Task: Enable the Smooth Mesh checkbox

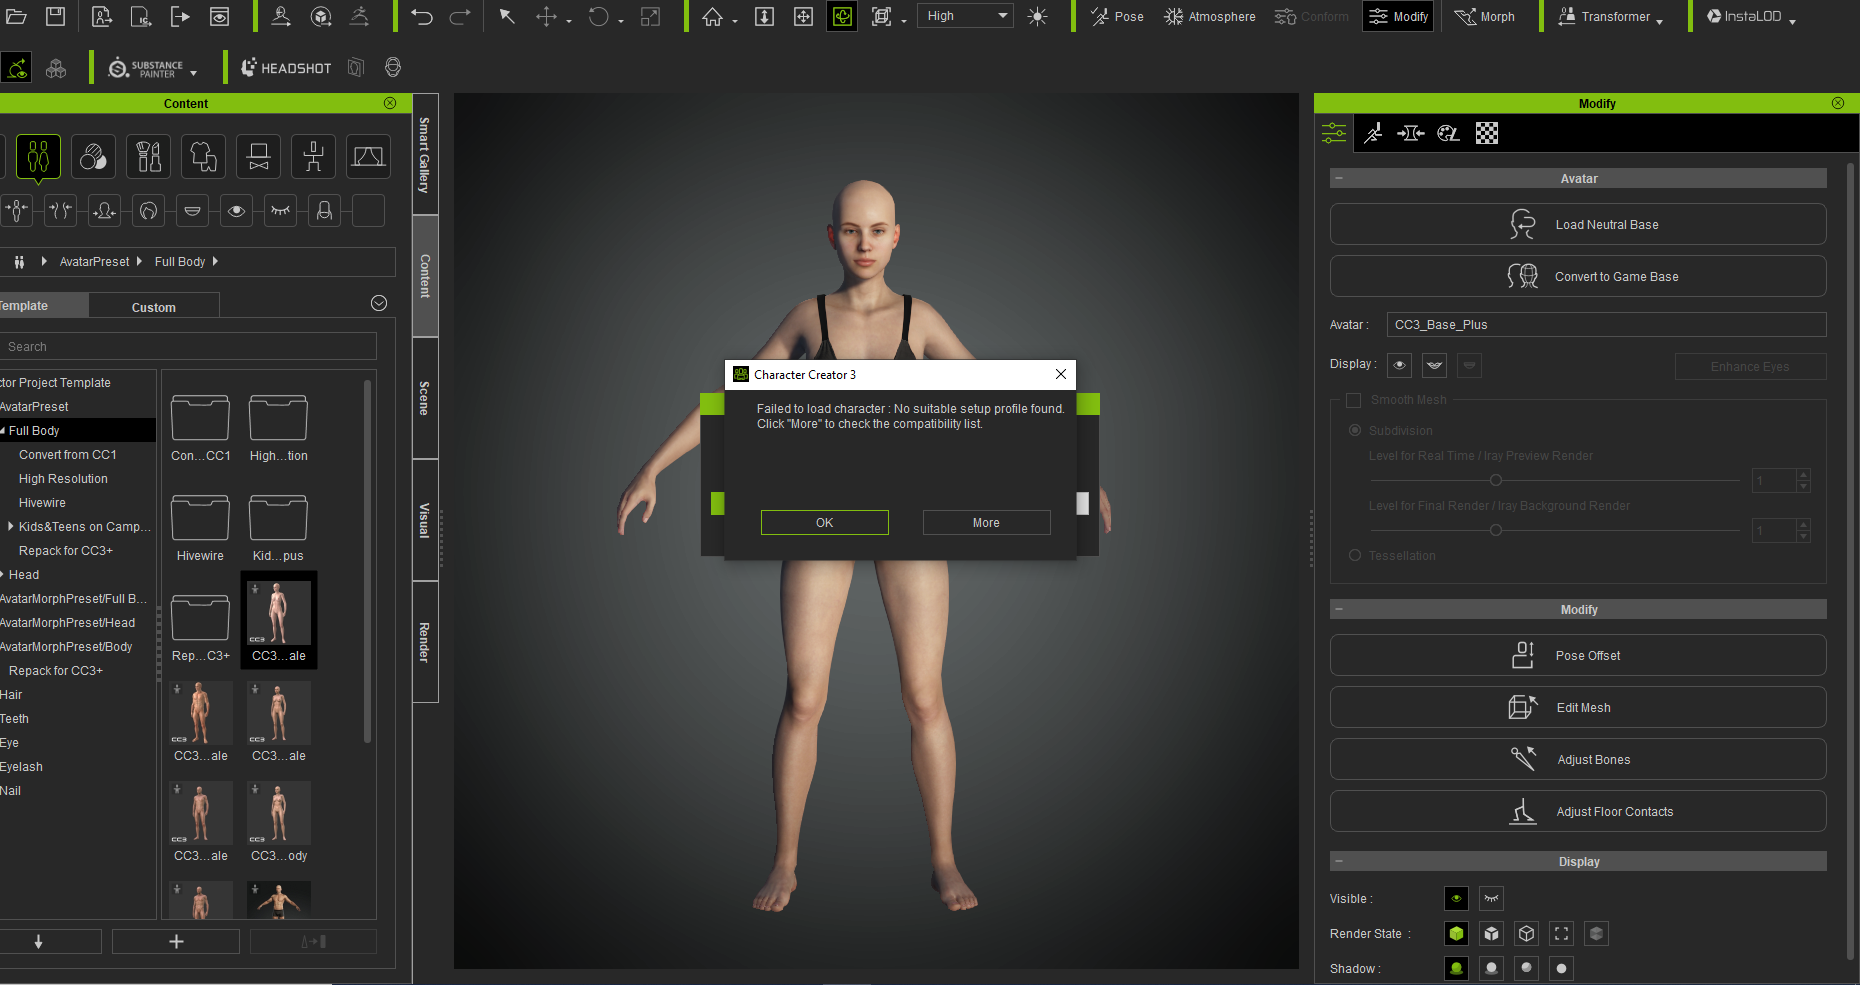Action: click(1354, 400)
